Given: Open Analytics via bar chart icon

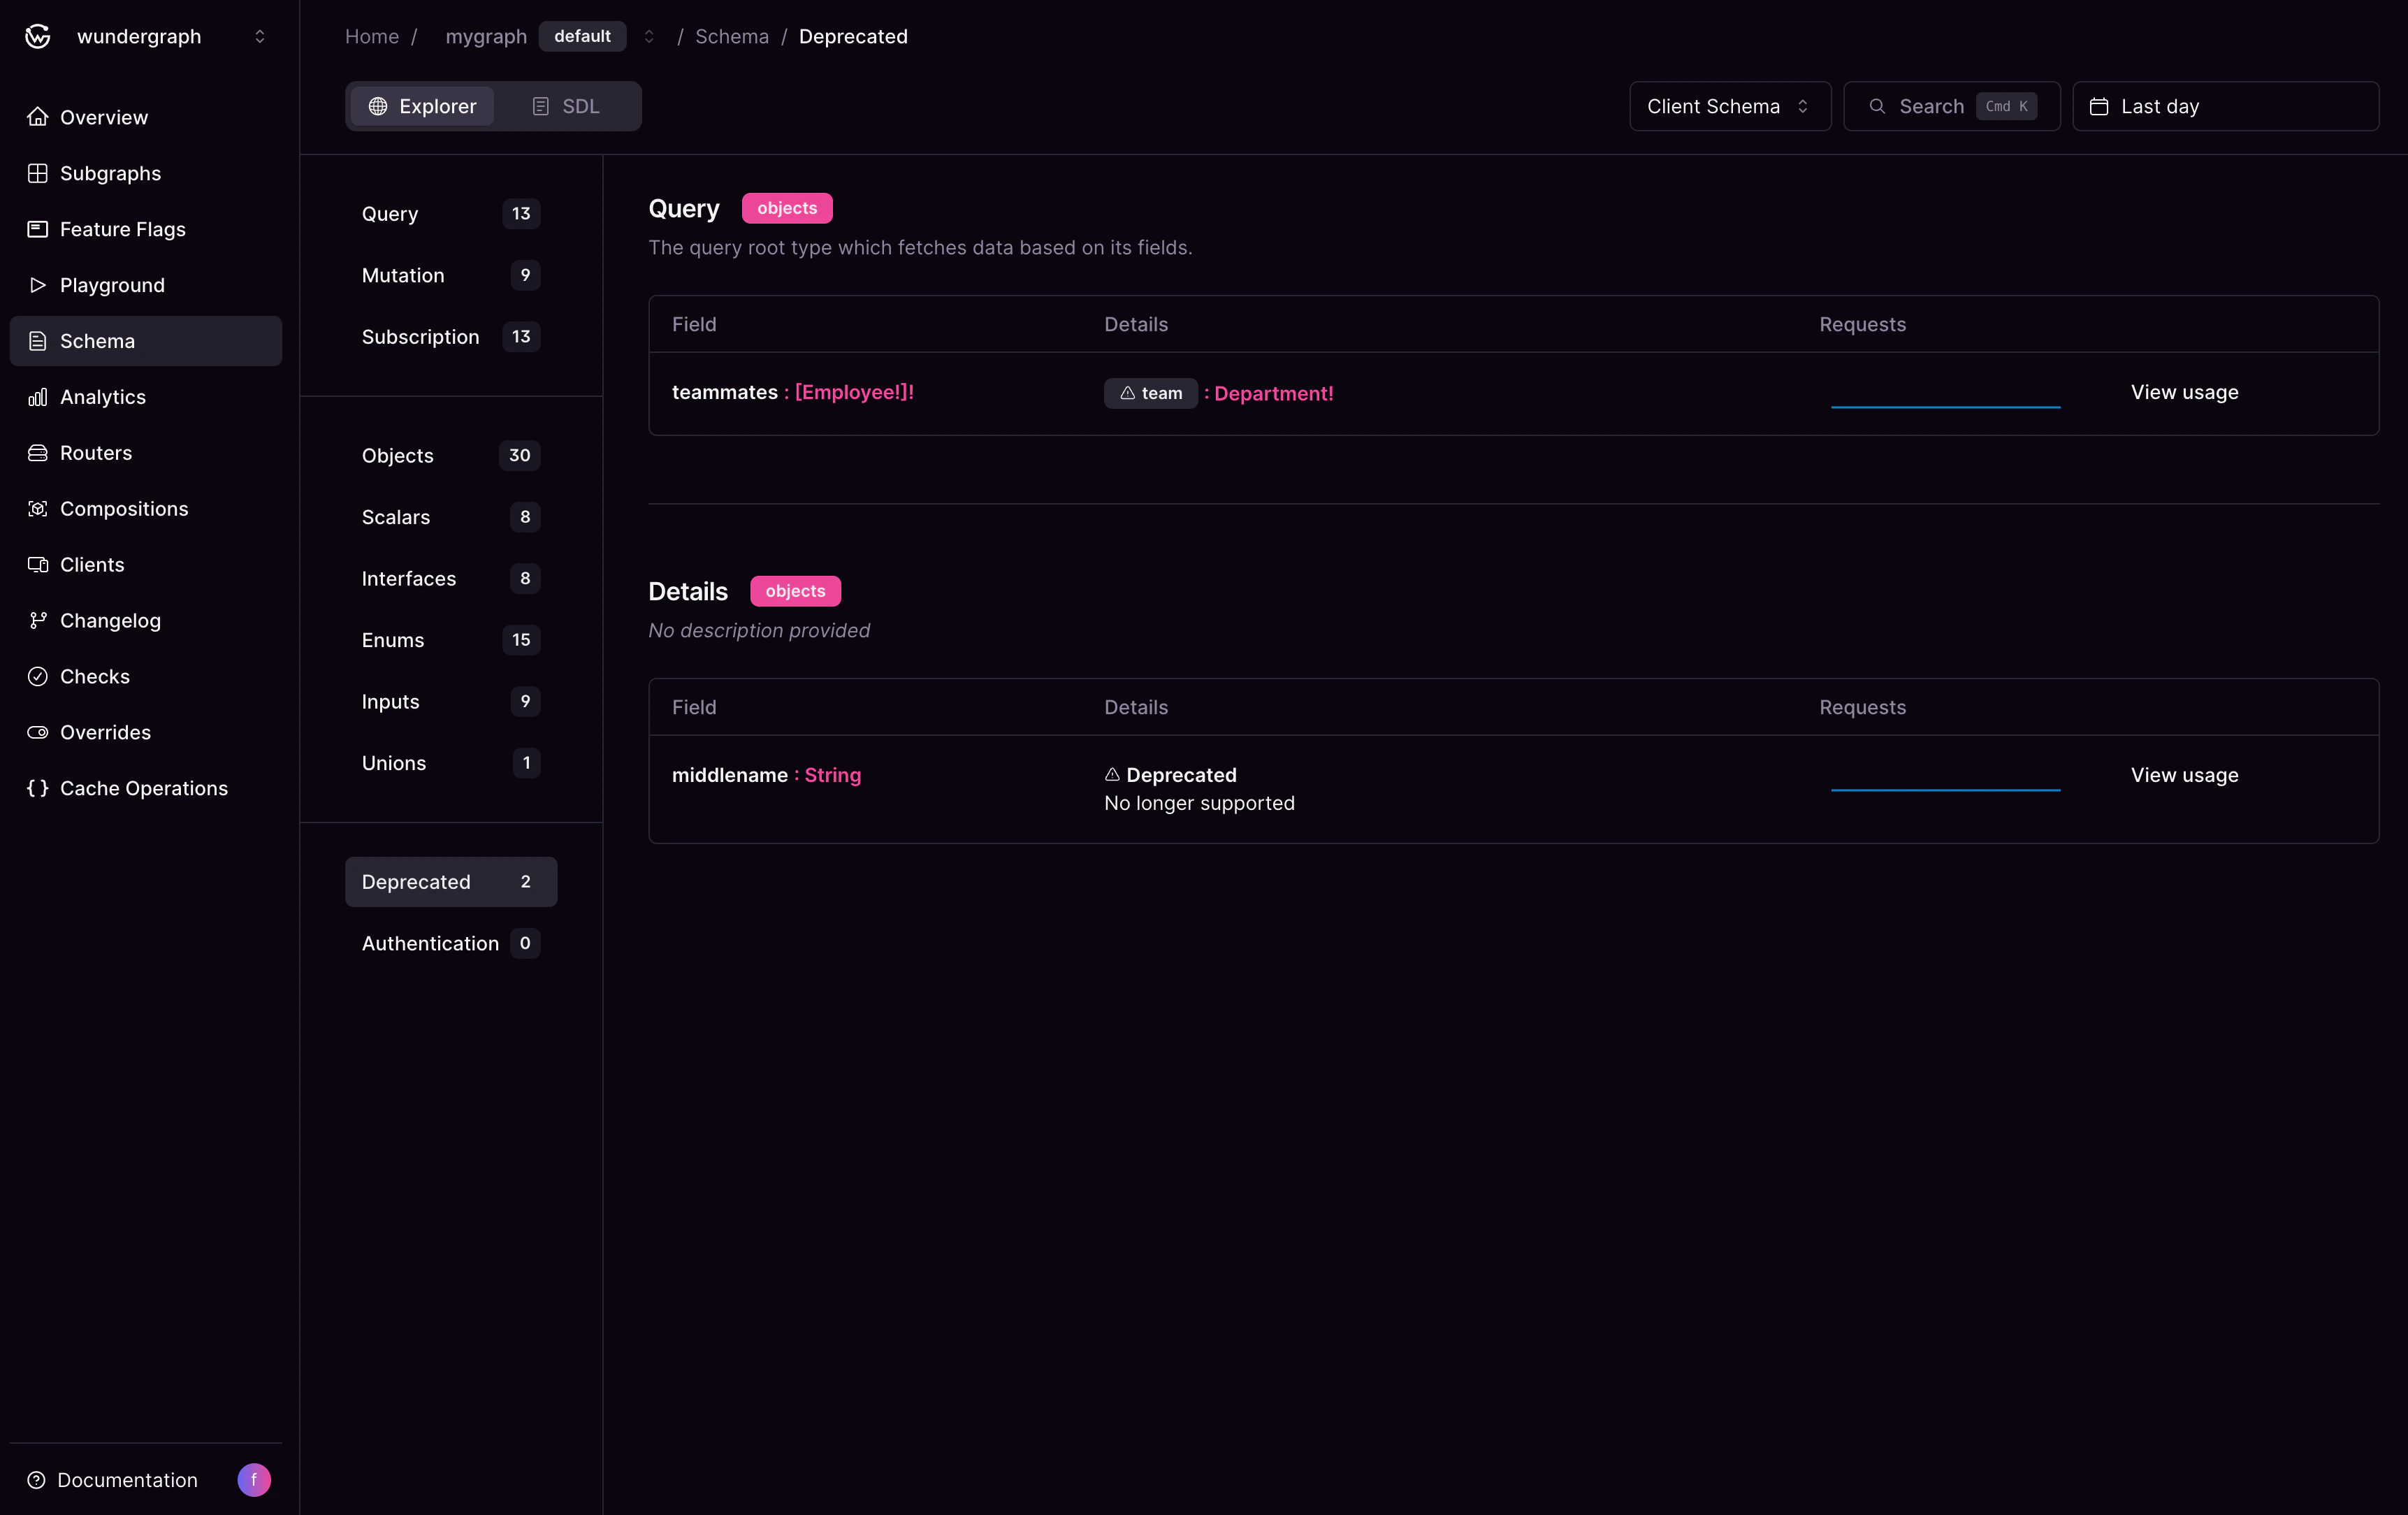Looking at the screenshot, I should click(x=37, y=397).
